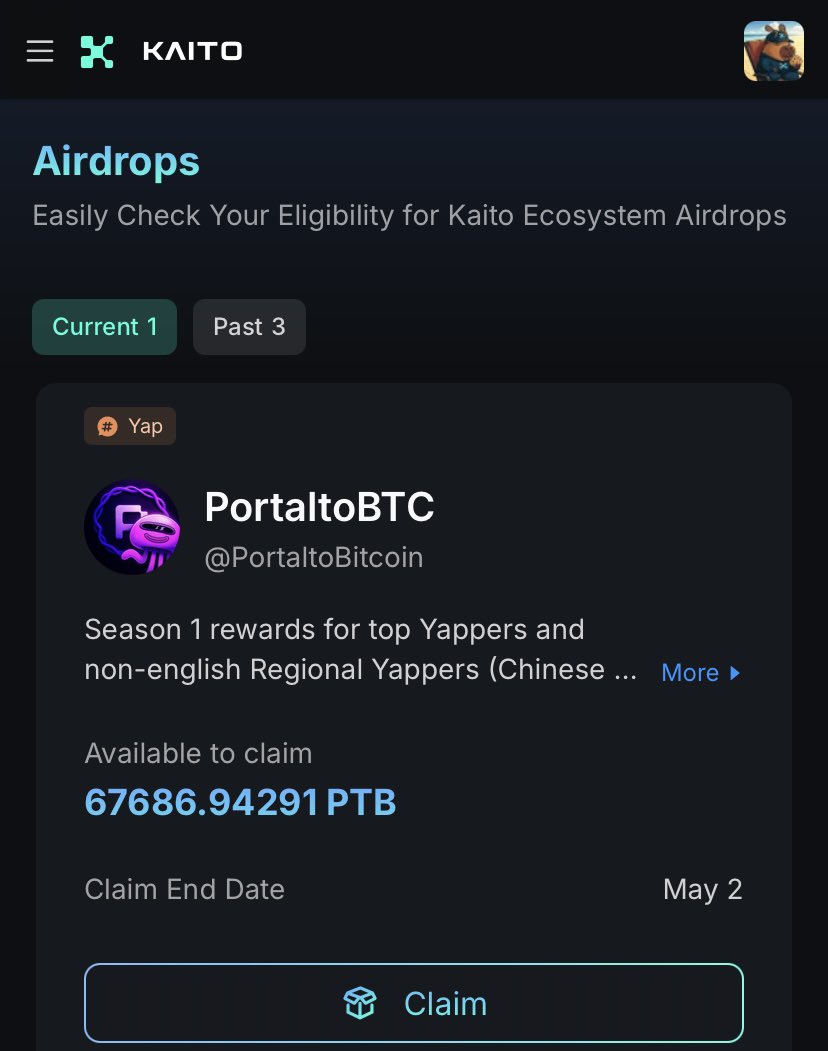828x1051 pixels.
Task: Click the Airdrops page heading
Action: (116, 162)
